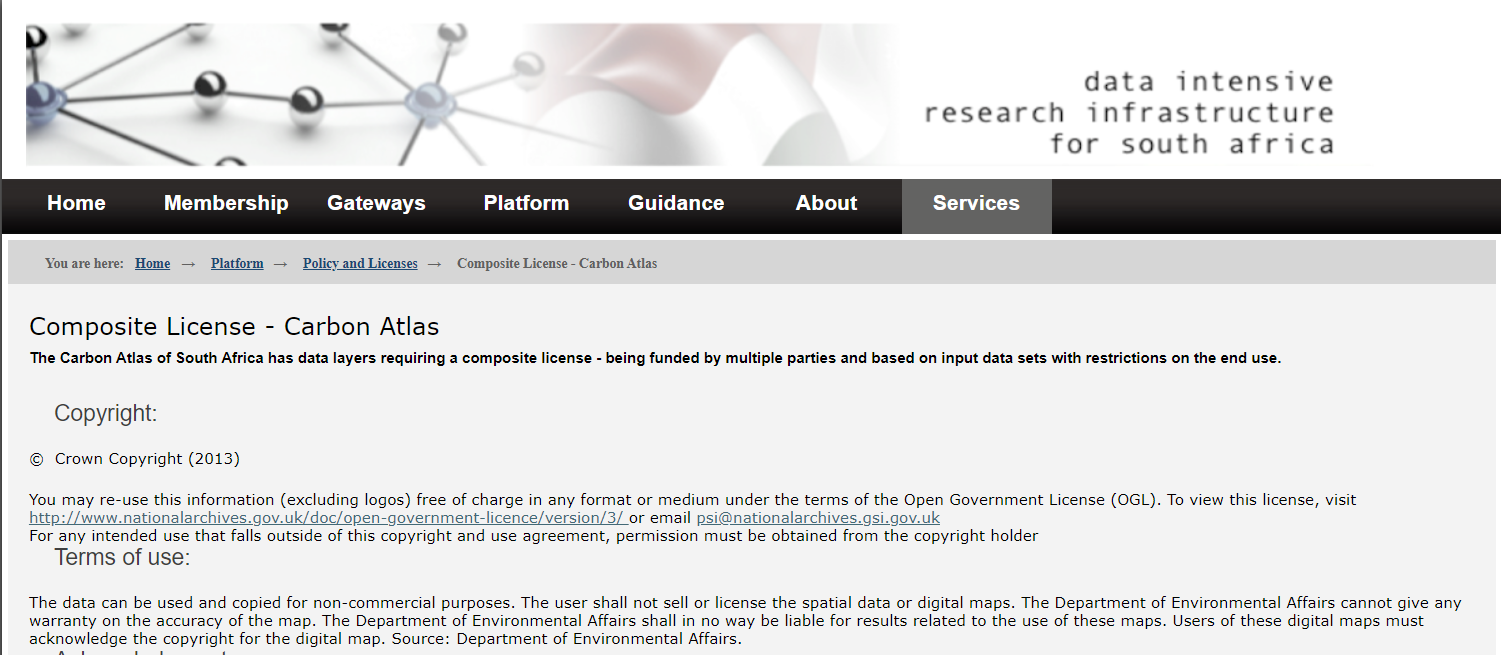1501x655 pixels.
Task: Open the Policy and Licenses breadcrumb link
Action: point(360,264)
